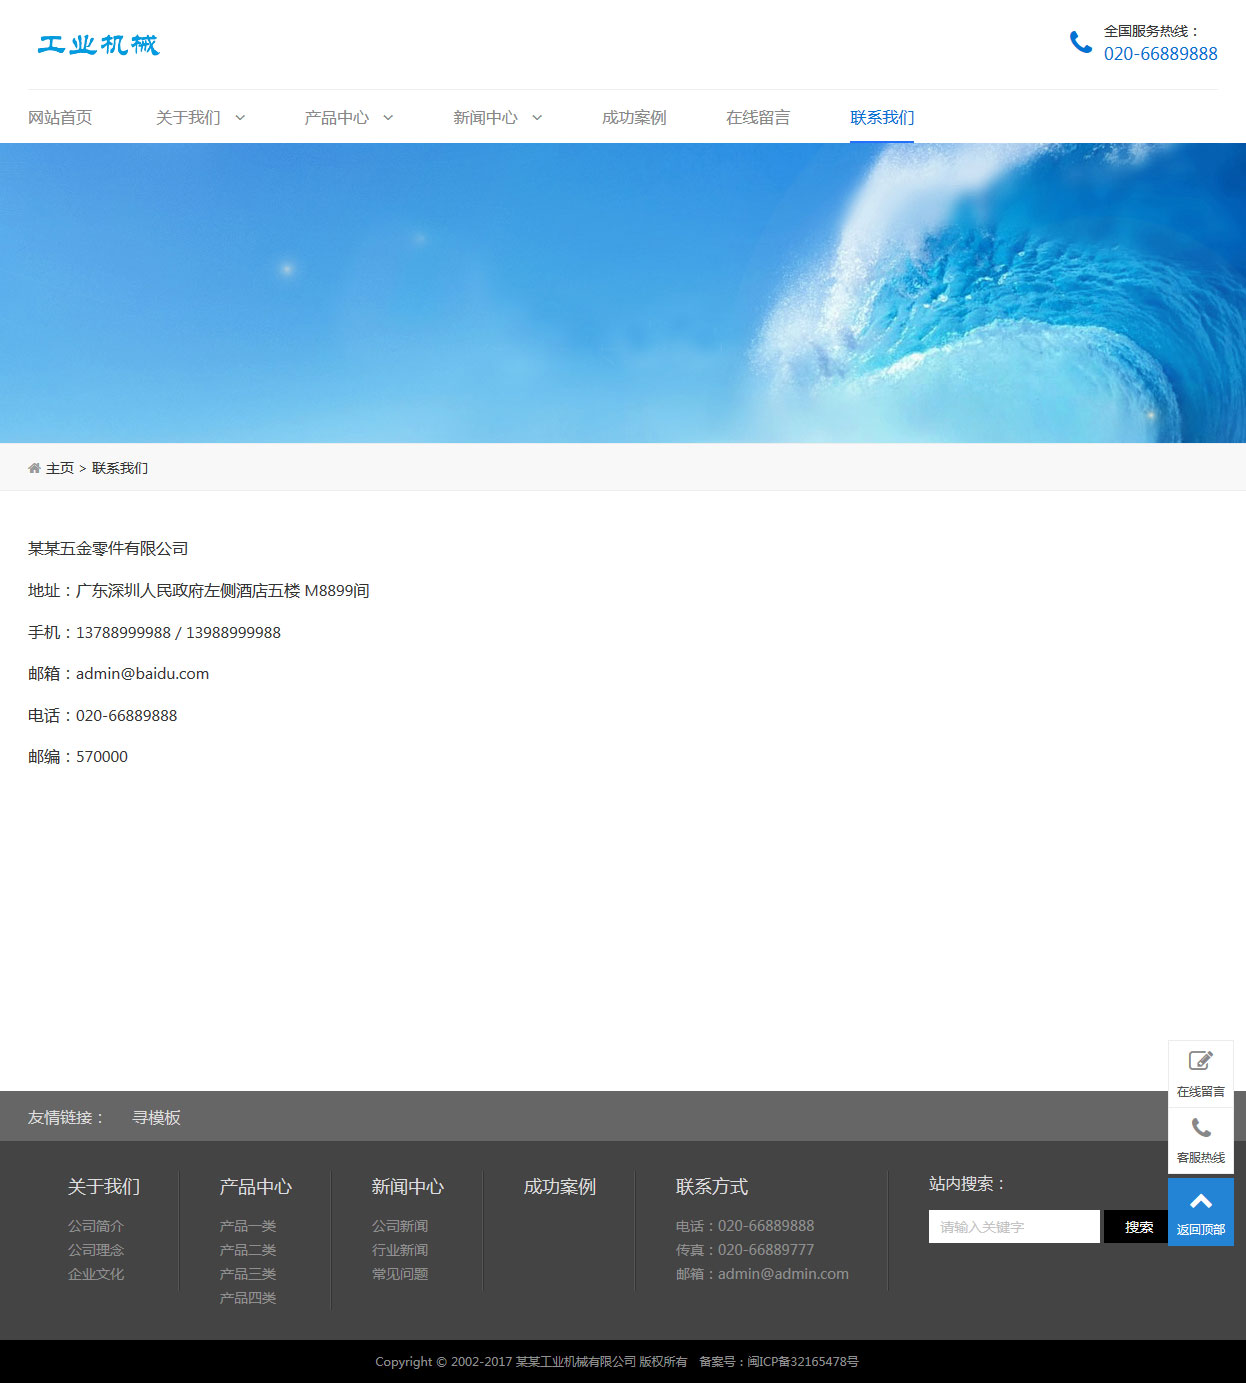The height and width of the screenshot is (1383, 1246).
Task: Click the 备案号 ICP record text
Action: pos(778,1362)
